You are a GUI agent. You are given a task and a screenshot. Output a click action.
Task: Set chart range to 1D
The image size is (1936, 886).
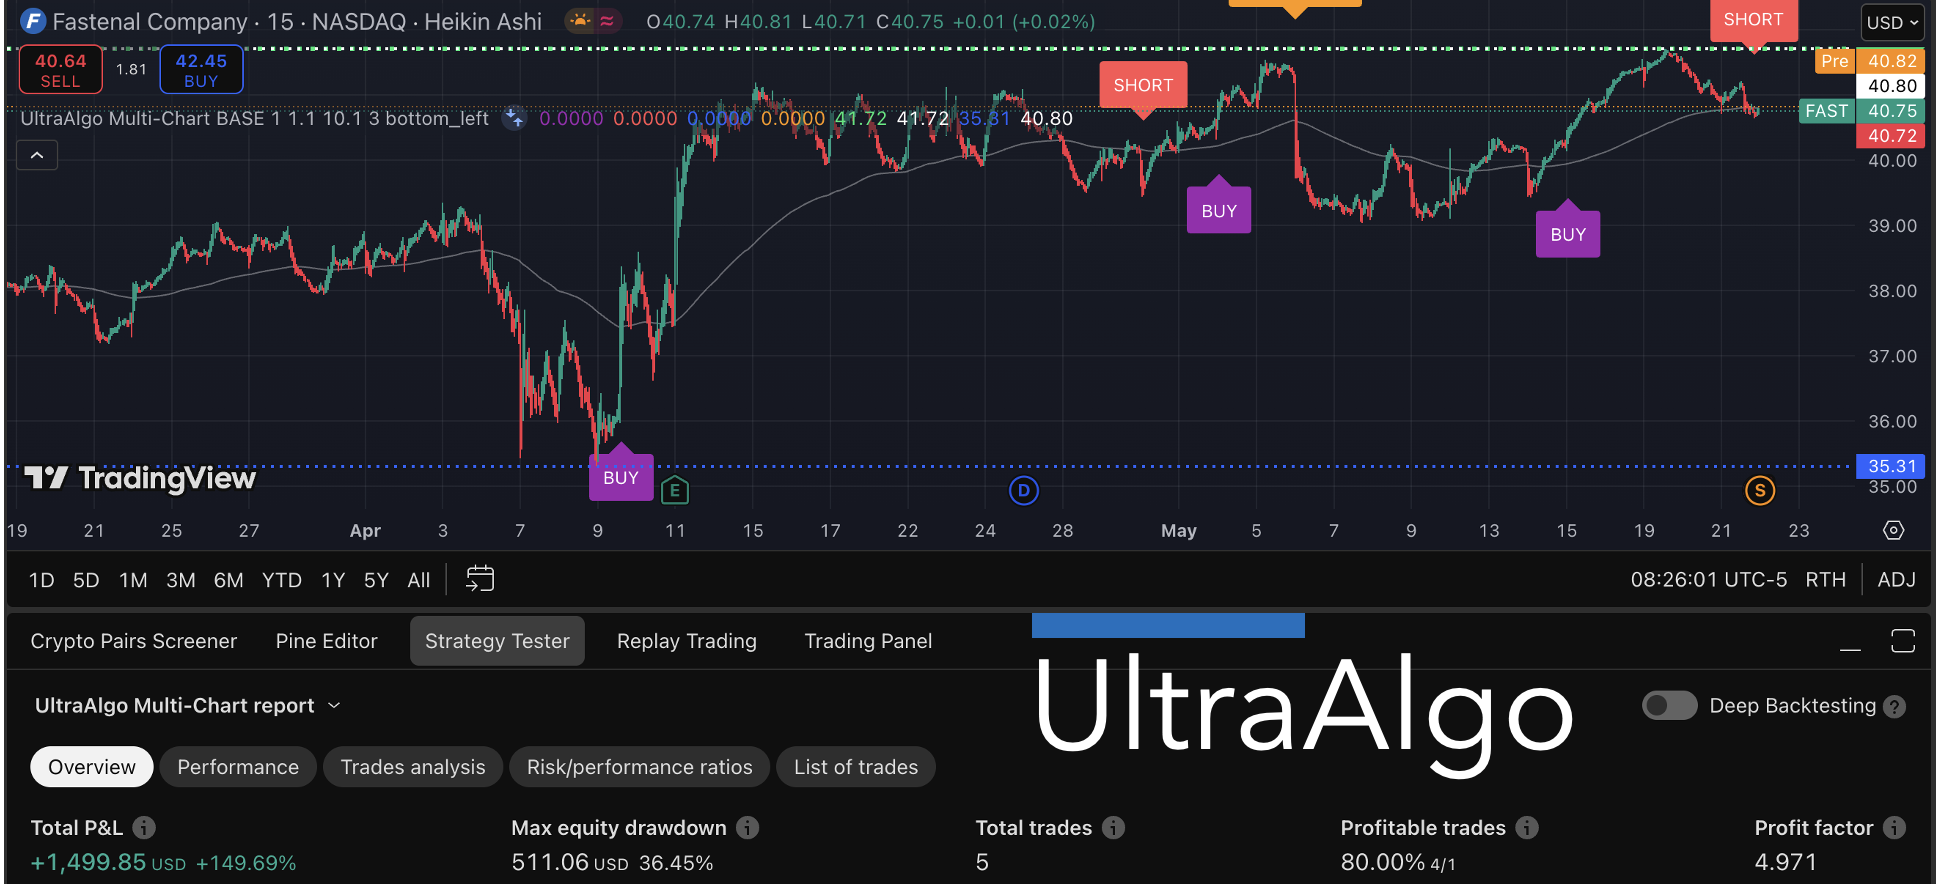tap(42, 580)
